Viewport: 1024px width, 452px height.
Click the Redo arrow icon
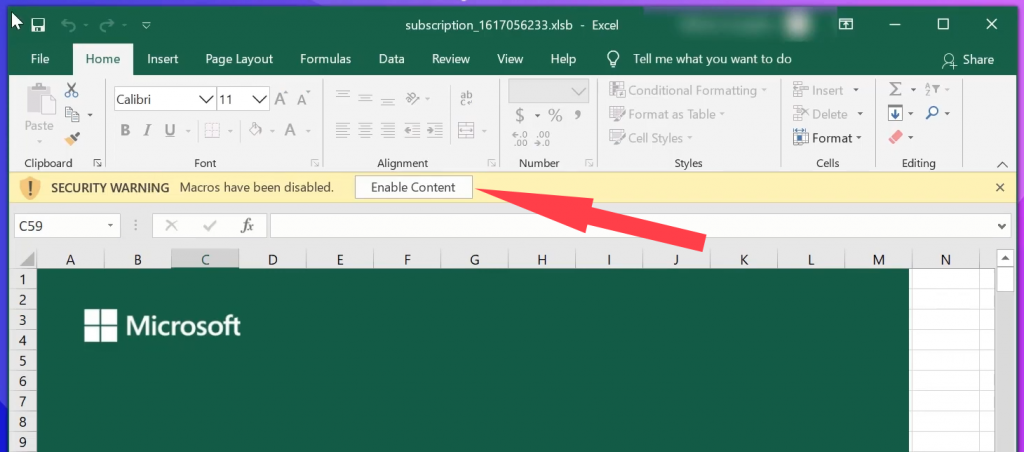point(106,25)
